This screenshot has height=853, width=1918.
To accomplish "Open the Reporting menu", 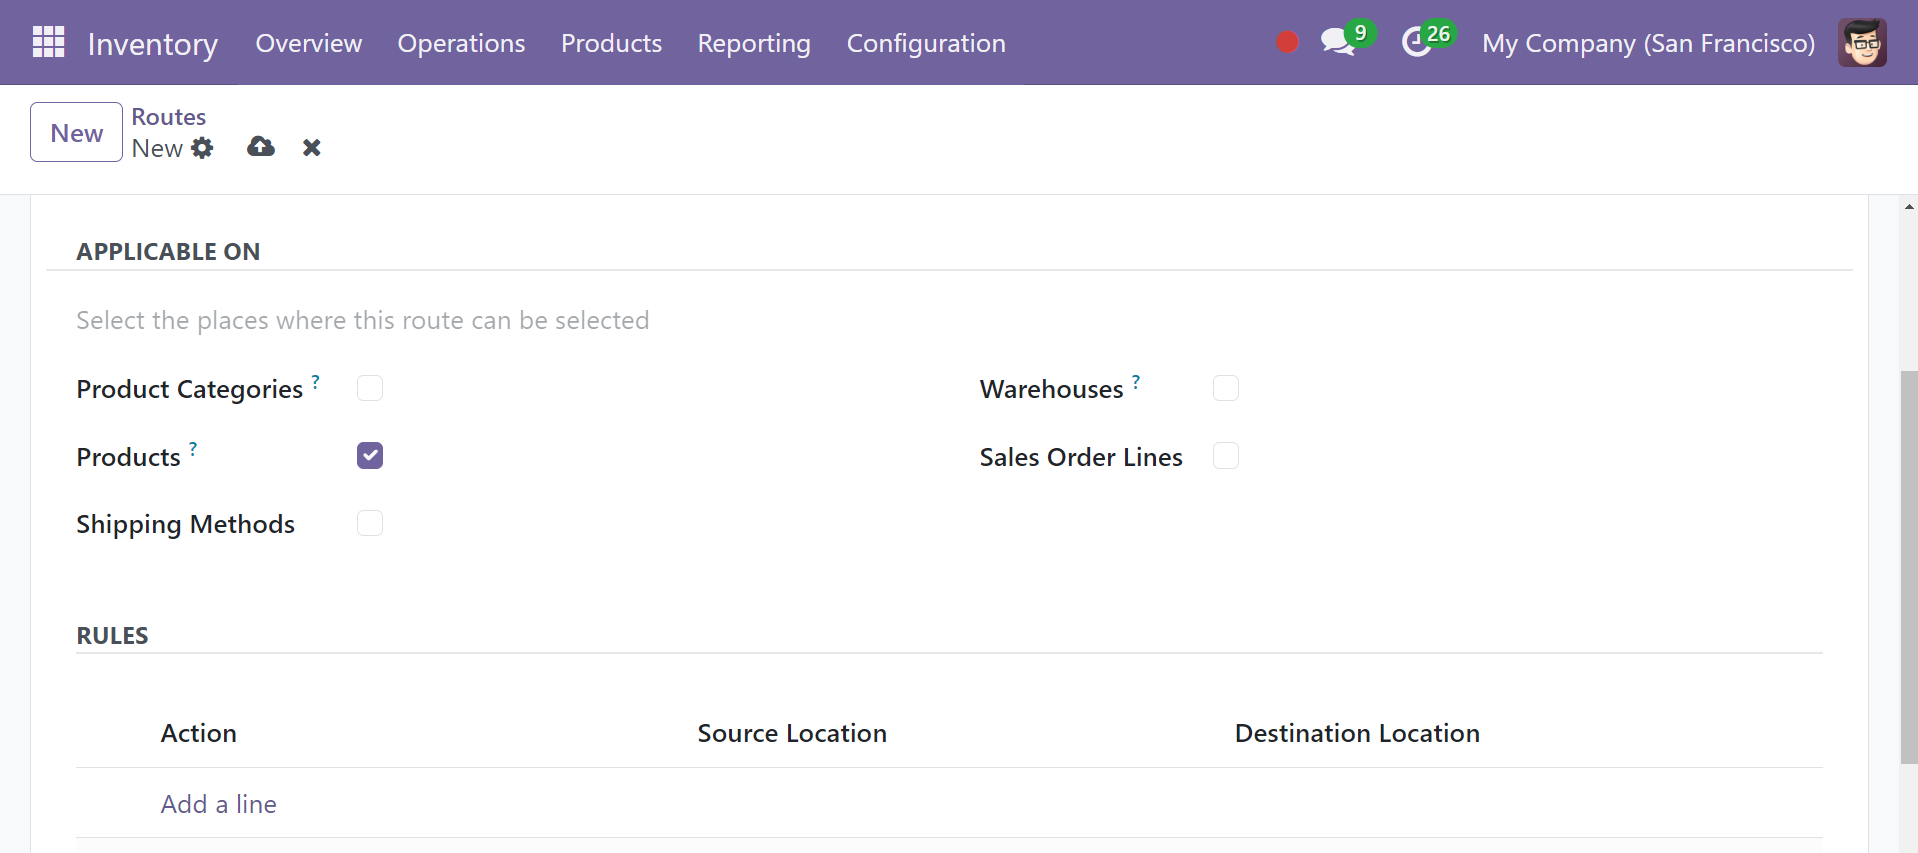I will (754, 43).
